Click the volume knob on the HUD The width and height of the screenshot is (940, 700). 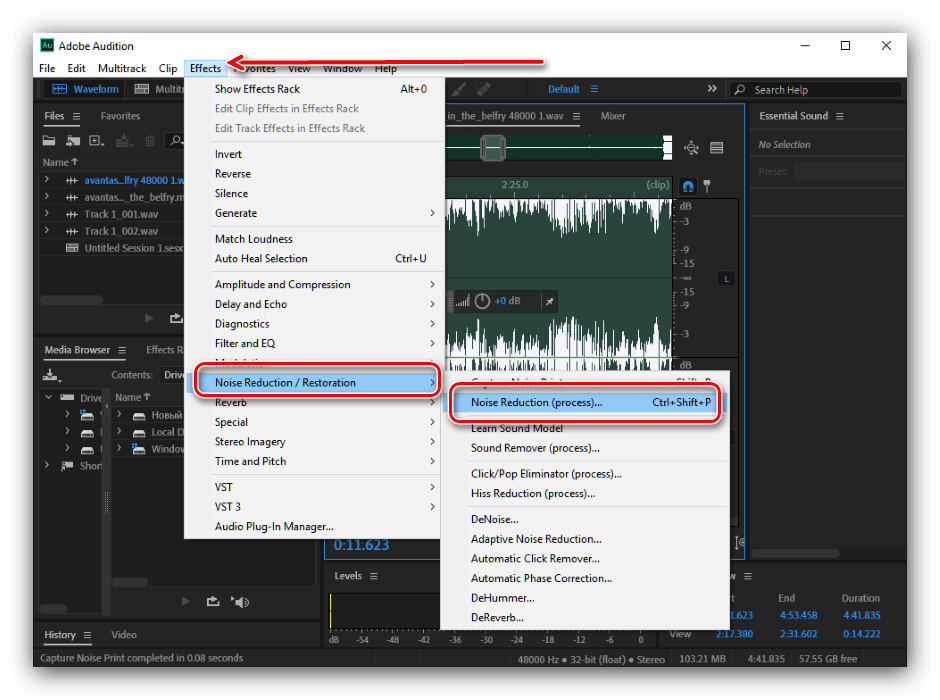(482, 301)
